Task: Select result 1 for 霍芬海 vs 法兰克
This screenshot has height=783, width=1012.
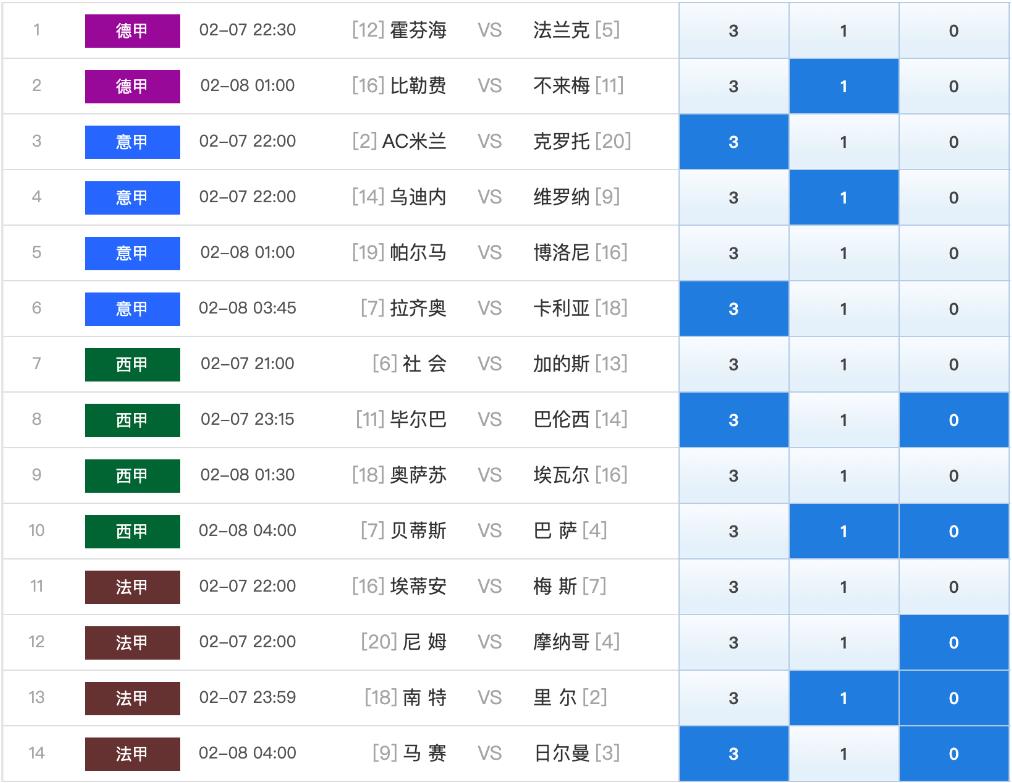Action: [844, 30]
